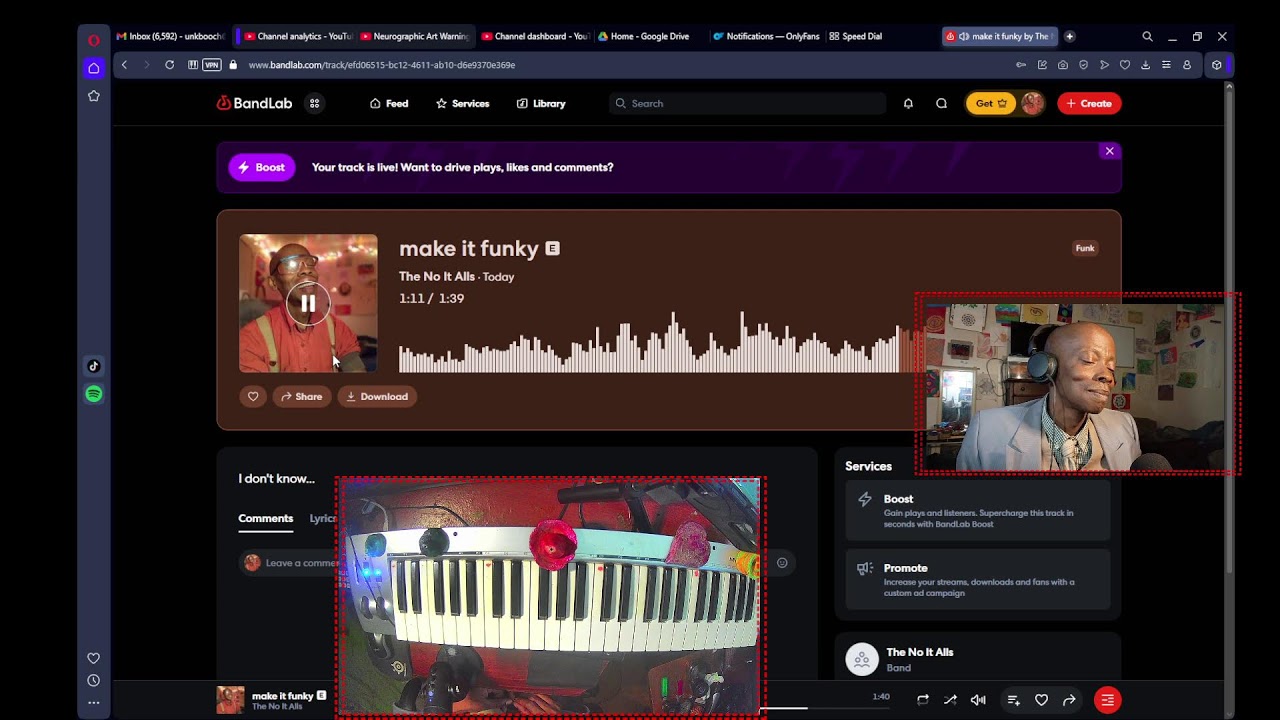The width and height of the screenshot is (1280, 720).
Task: Click the purple Boost banner button
Action: click(x=262, y=167)
